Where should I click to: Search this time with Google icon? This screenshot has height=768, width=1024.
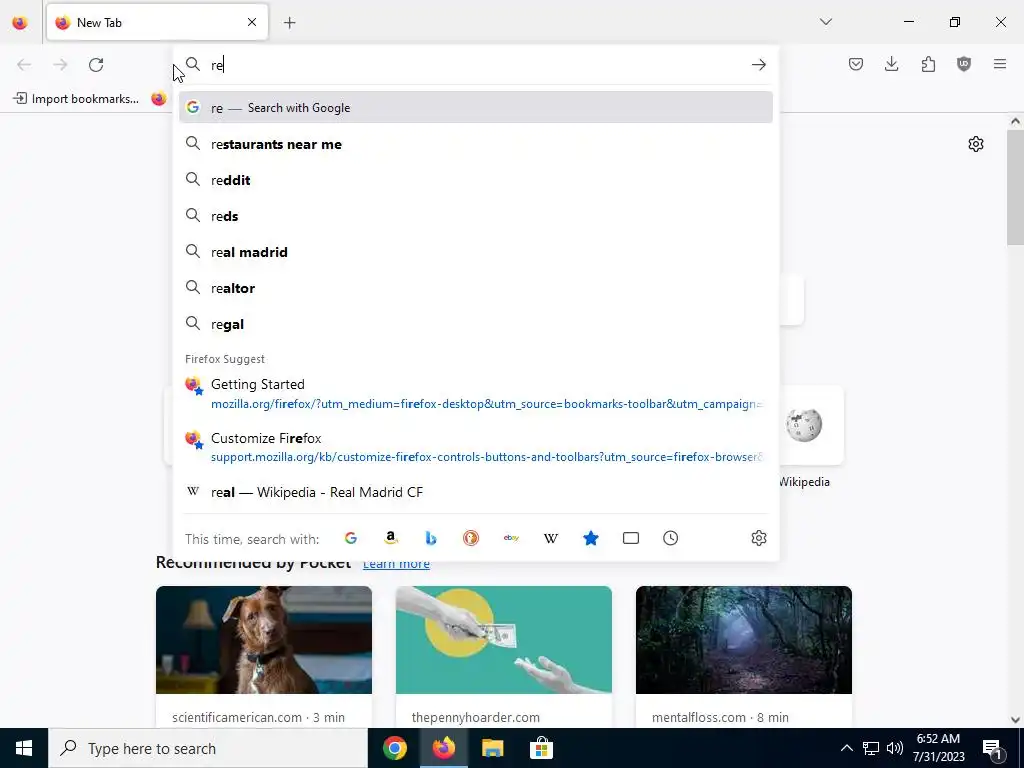click(x=351, y=538)
